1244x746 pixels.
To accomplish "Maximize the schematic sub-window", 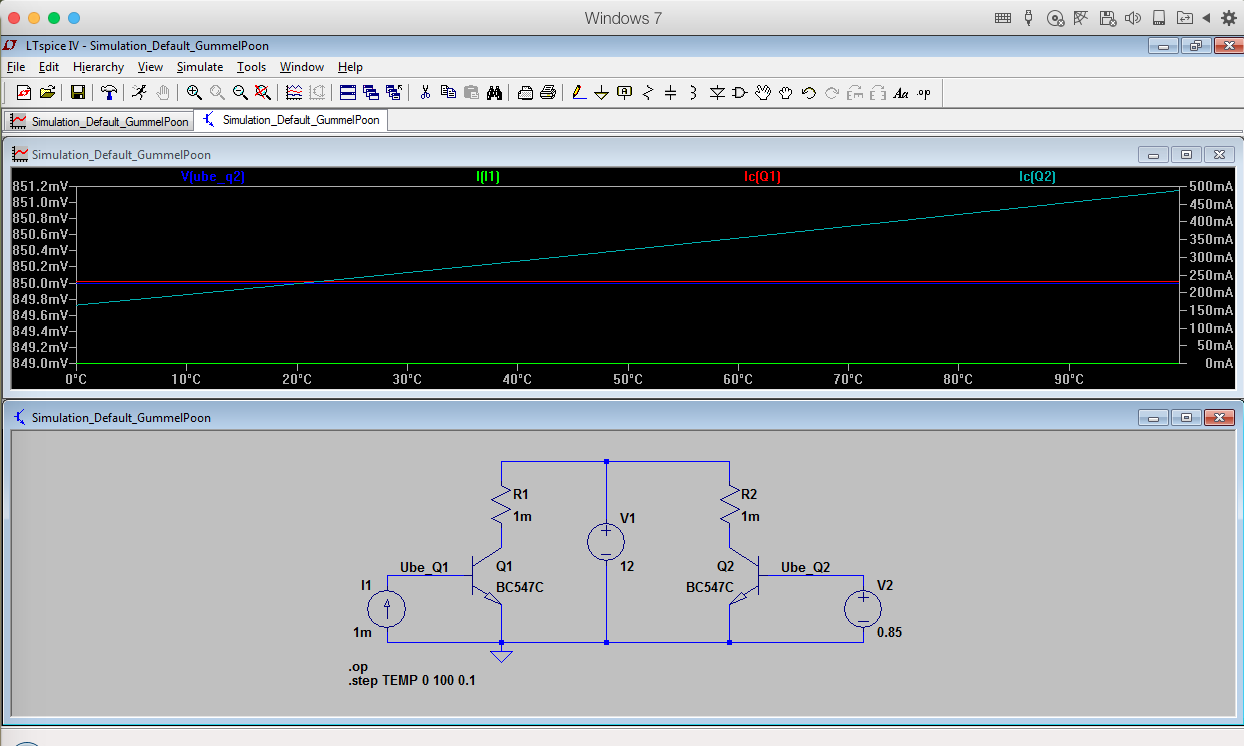I will (x=1186, y=417).
